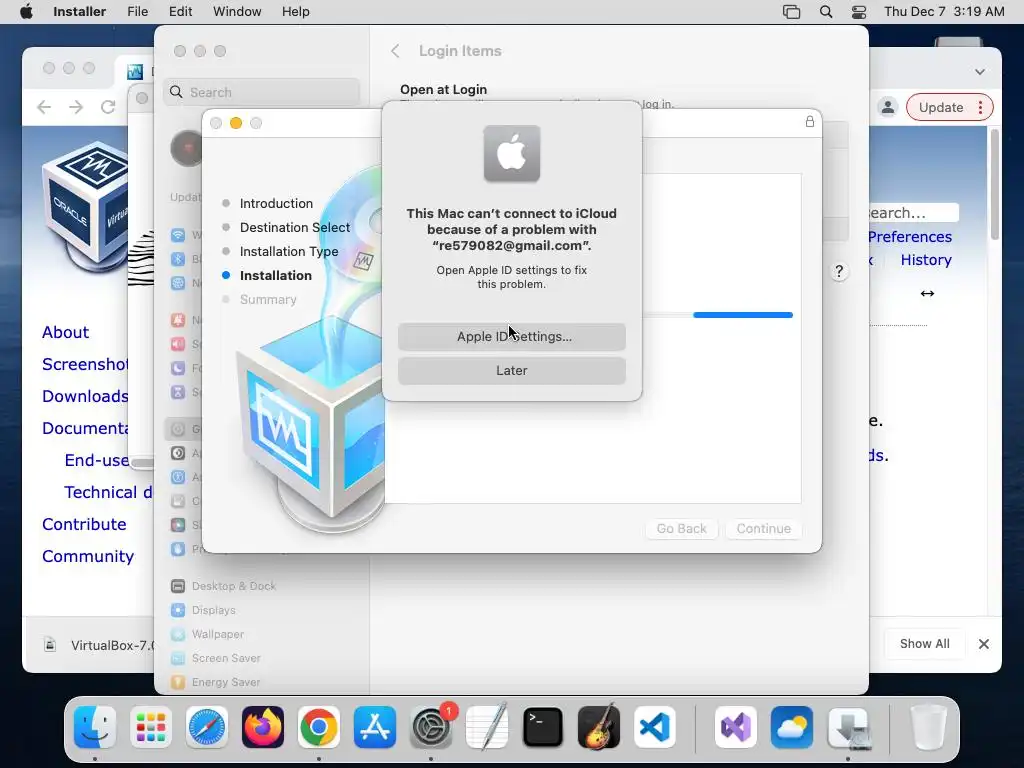1024x768 pixels.
Task: Click Chrome Update button
Action: click(x=940, y=108)
